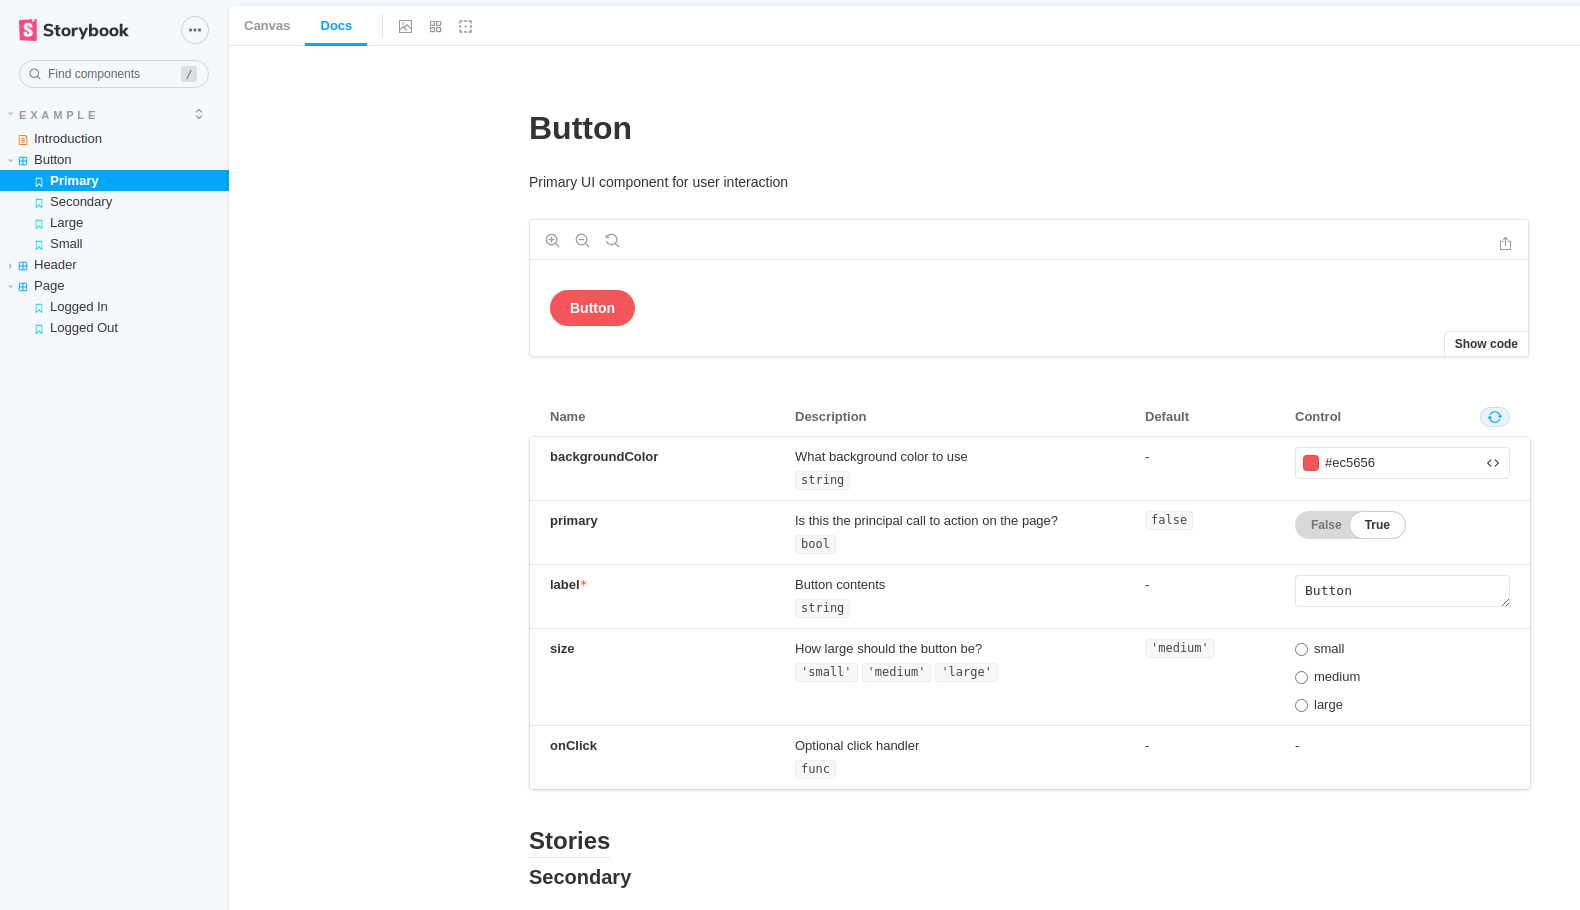
Task: Open the backgroundColor color swatch picker
Action: click(1311, 463)
